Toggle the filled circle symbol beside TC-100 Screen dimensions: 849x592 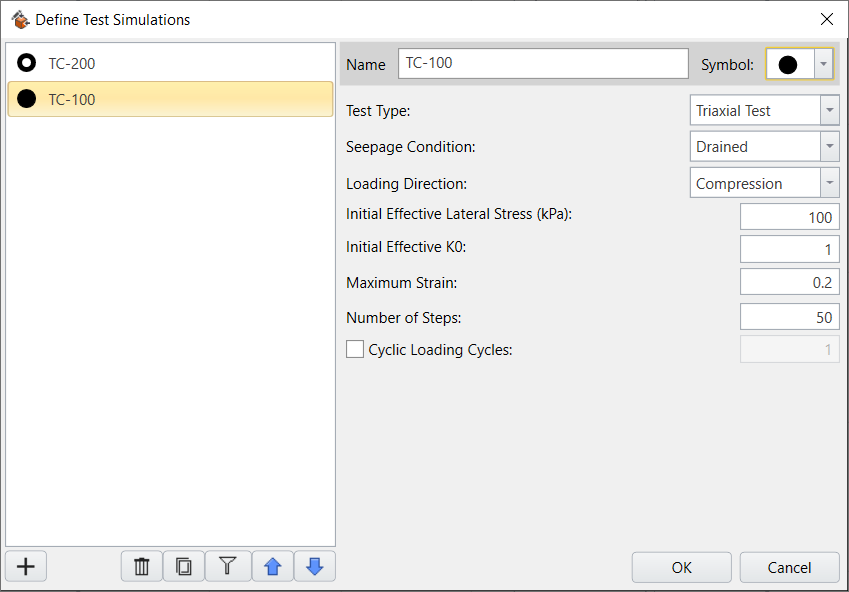pyautogui.click(x=27, y=99)
